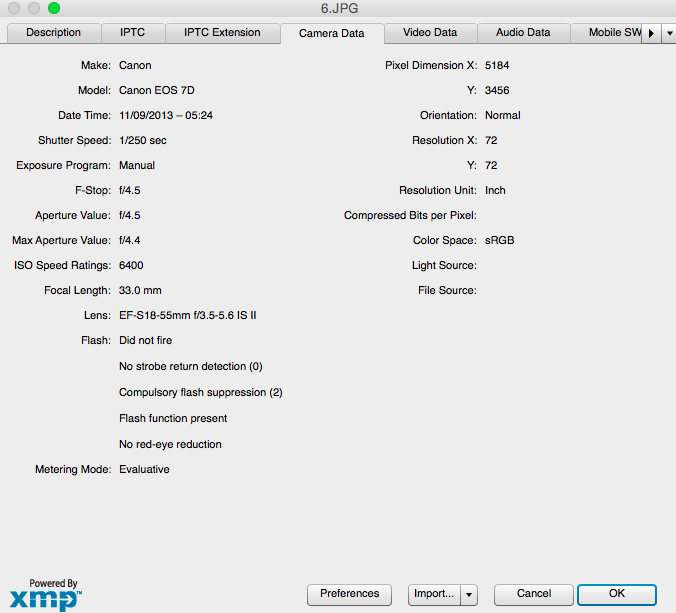
Task: Expand the Import dropdown arrow
Action: (469, 594)
